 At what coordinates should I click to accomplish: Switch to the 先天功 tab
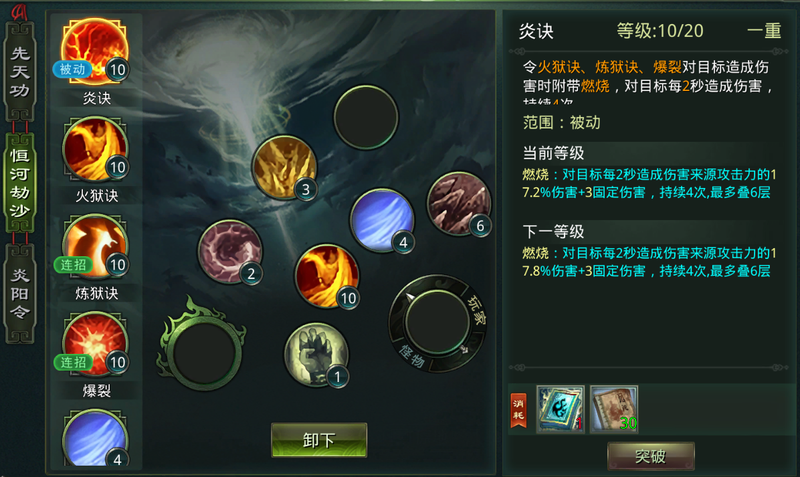(20, 71)
